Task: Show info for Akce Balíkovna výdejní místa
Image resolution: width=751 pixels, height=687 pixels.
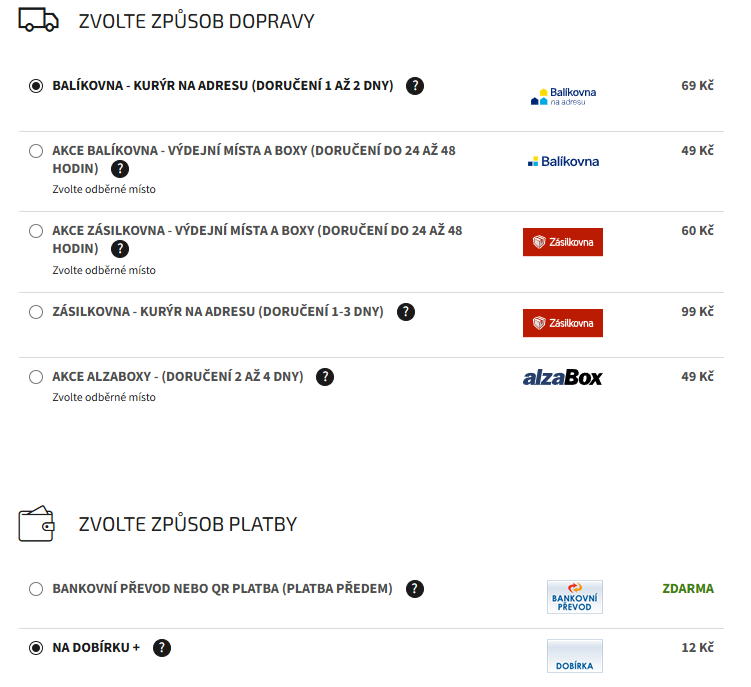Action: (x=120, y=169)
